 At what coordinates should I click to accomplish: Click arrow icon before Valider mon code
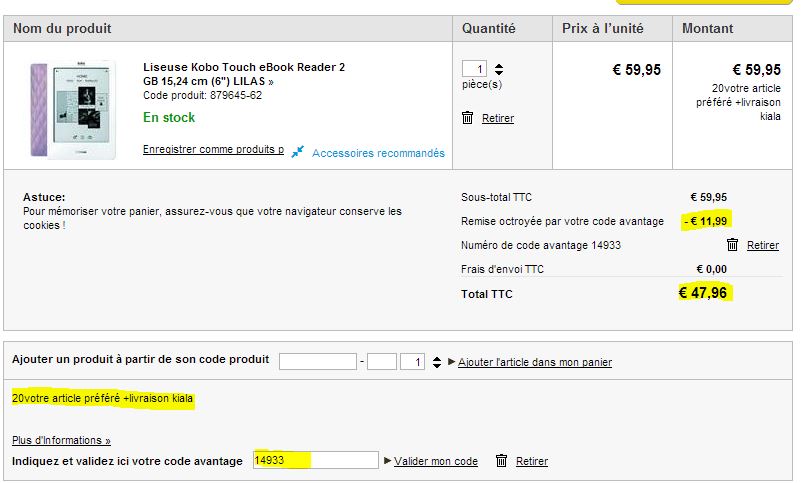388,461
